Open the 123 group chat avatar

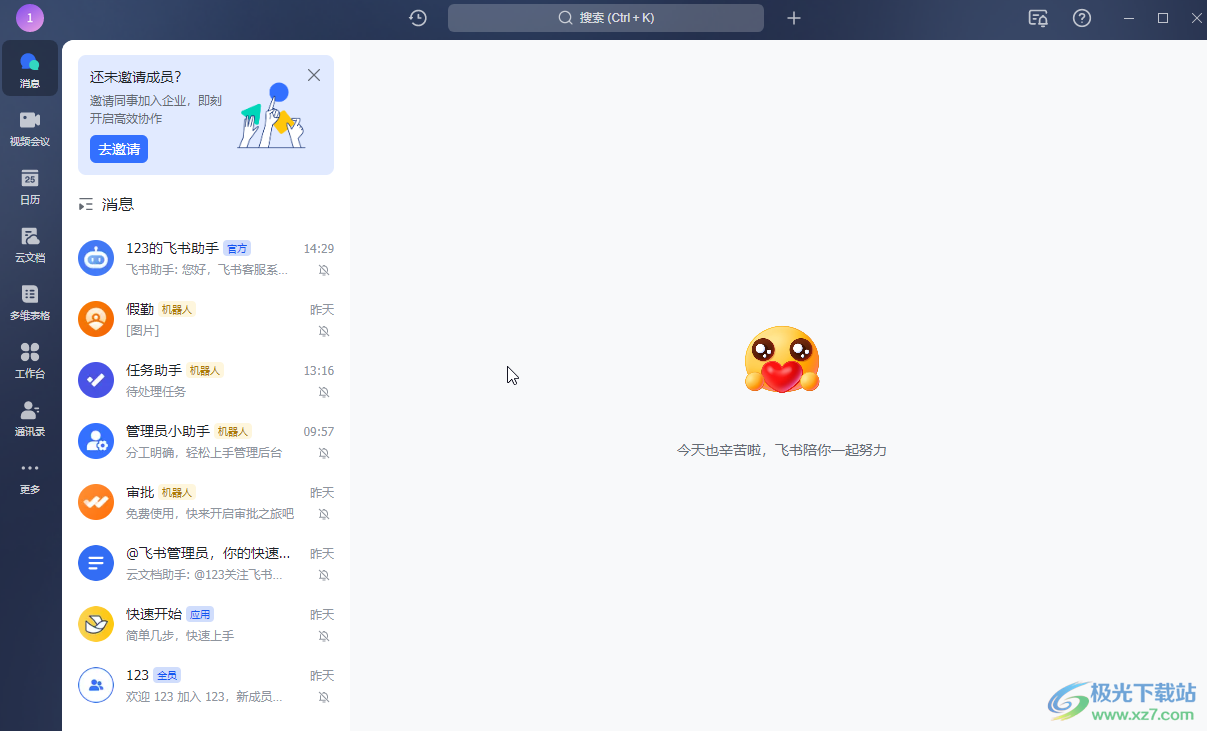[96, 685]
